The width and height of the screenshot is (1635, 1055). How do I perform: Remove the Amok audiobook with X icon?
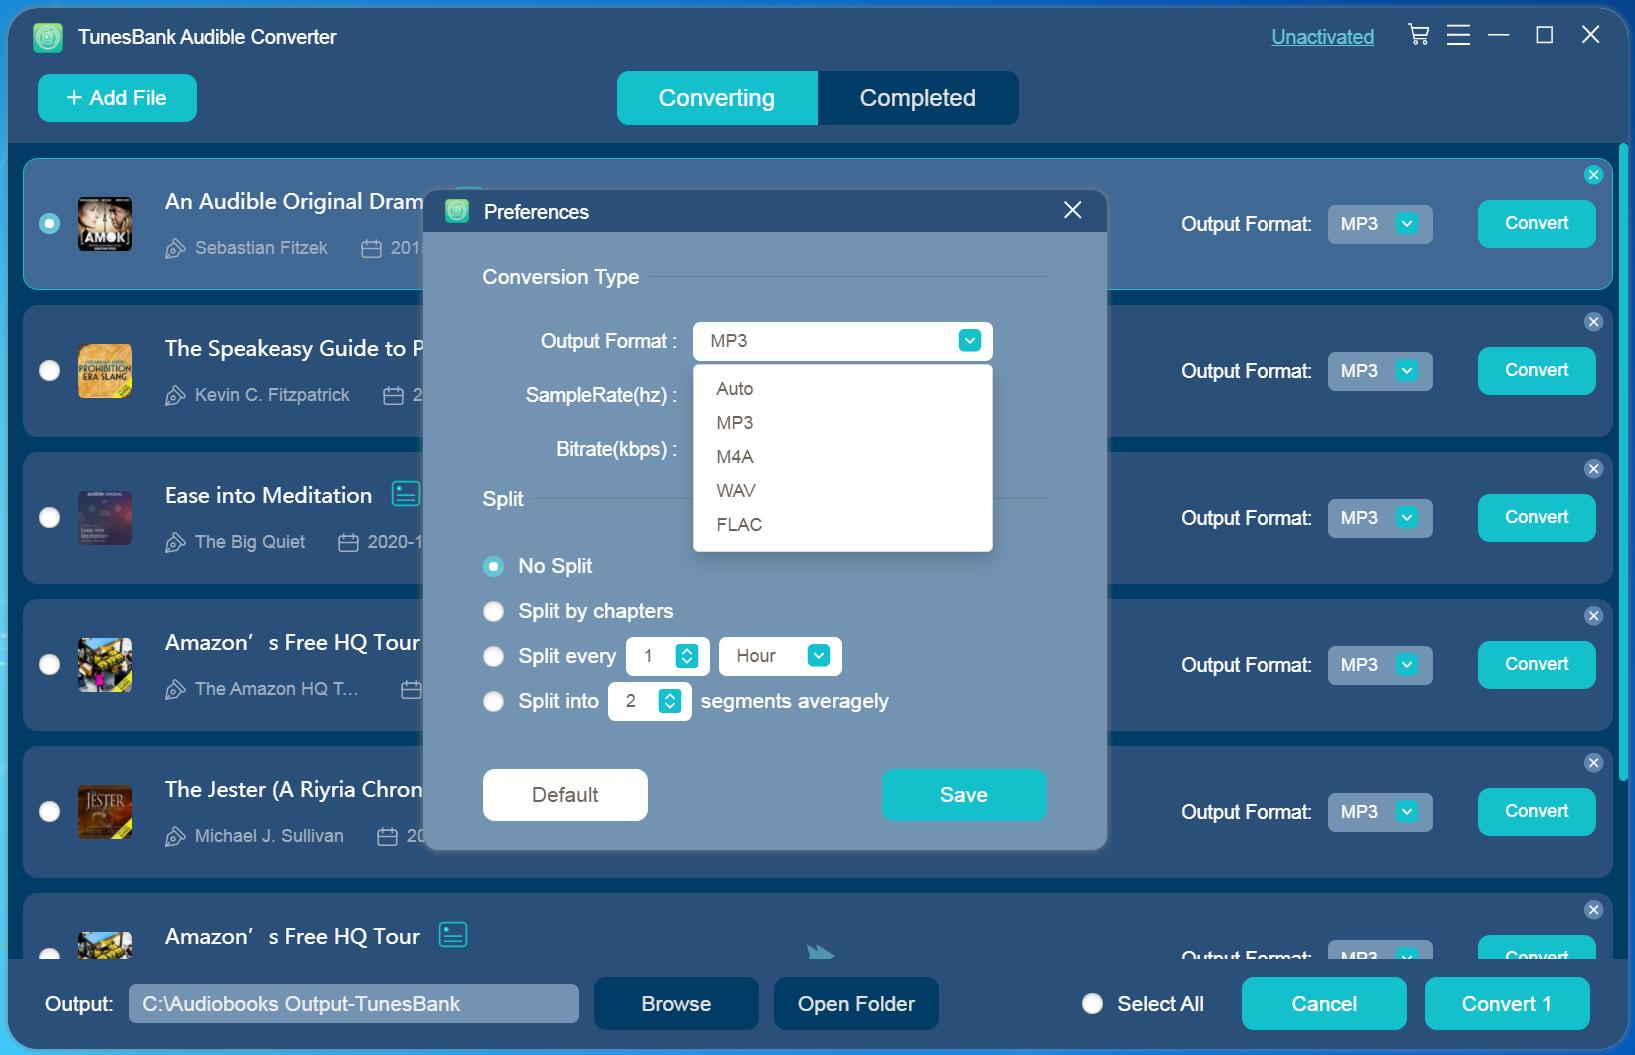coord(1594,175)
